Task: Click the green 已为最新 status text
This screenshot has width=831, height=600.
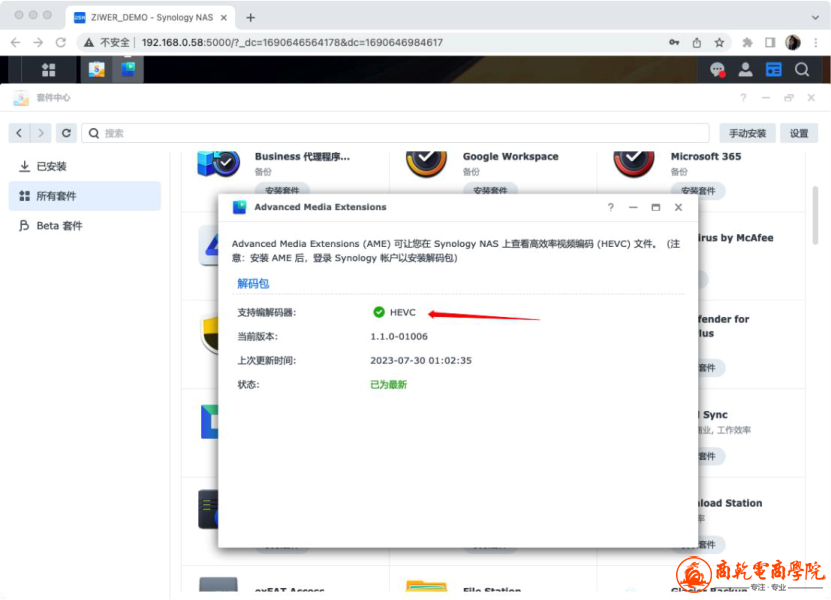Action: tap(388, 385)
